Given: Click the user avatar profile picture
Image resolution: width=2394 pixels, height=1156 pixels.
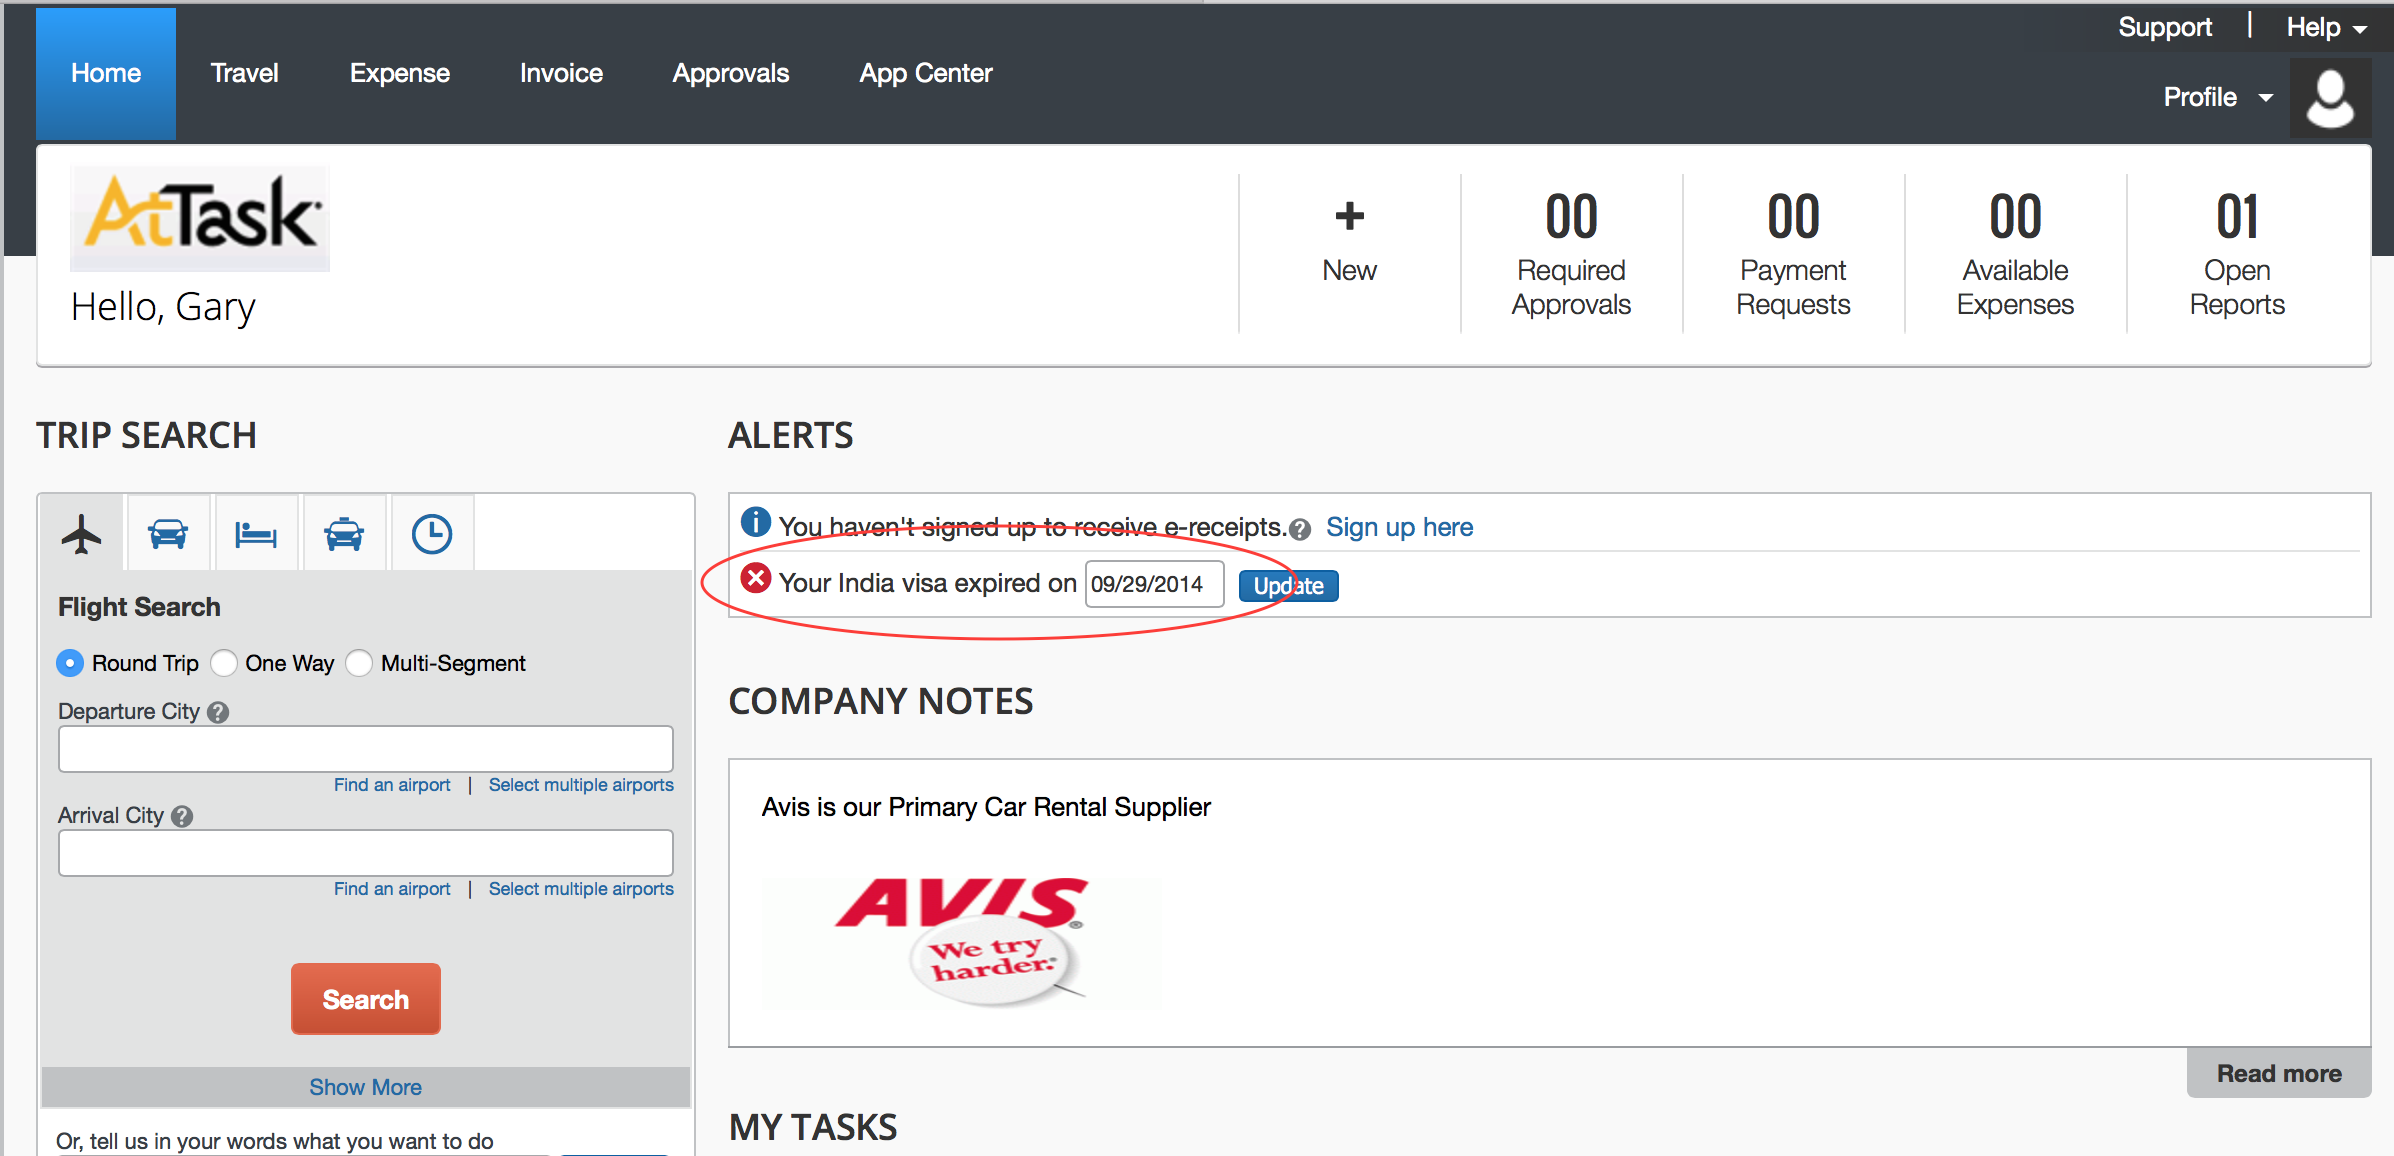Looking at the screenshot, I should pos(2330,98).
